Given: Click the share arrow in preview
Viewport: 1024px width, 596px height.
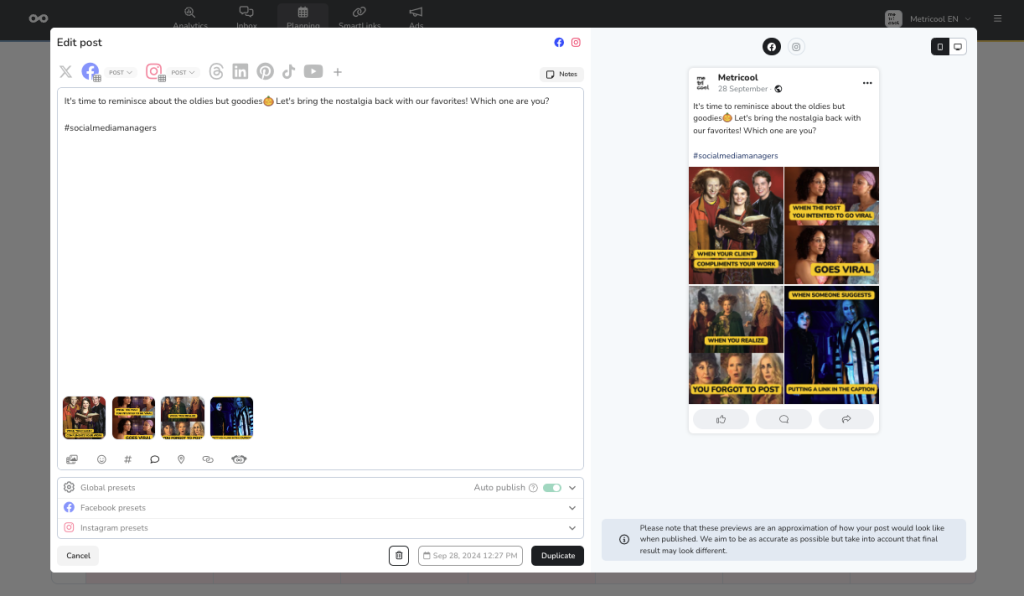Looking at the screenshot, I should tap(846, 419).
